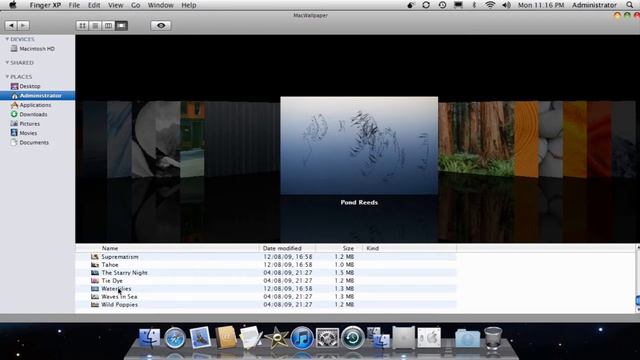Open the View menu
Viewport: 640px width, 360px height.
(x=116, y=5)
